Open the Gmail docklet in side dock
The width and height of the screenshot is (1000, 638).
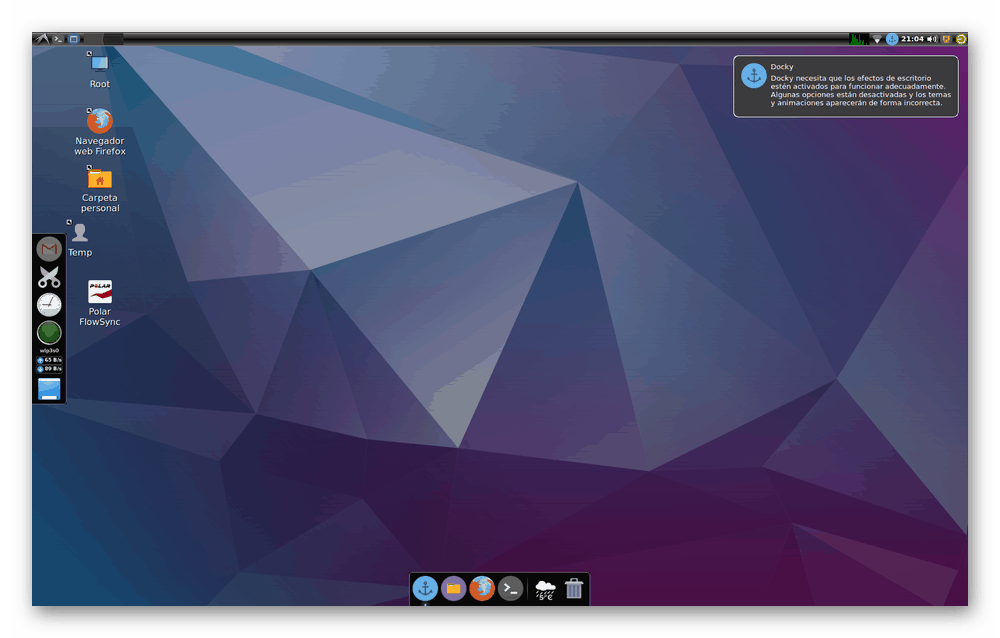click(49, 249)
